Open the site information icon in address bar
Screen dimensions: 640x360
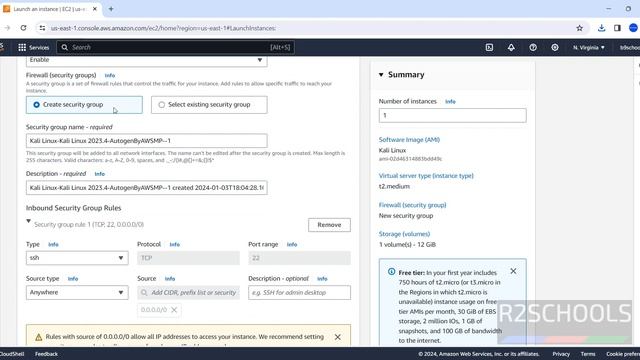(42, 28)
